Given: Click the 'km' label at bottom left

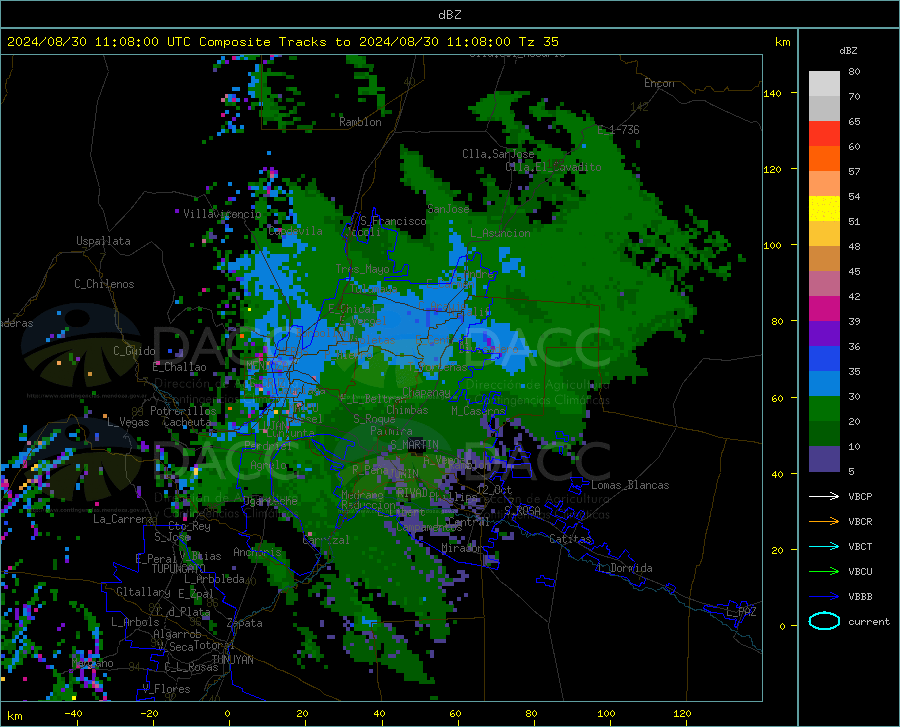Looking at the screenshot, I should point(14,716).
